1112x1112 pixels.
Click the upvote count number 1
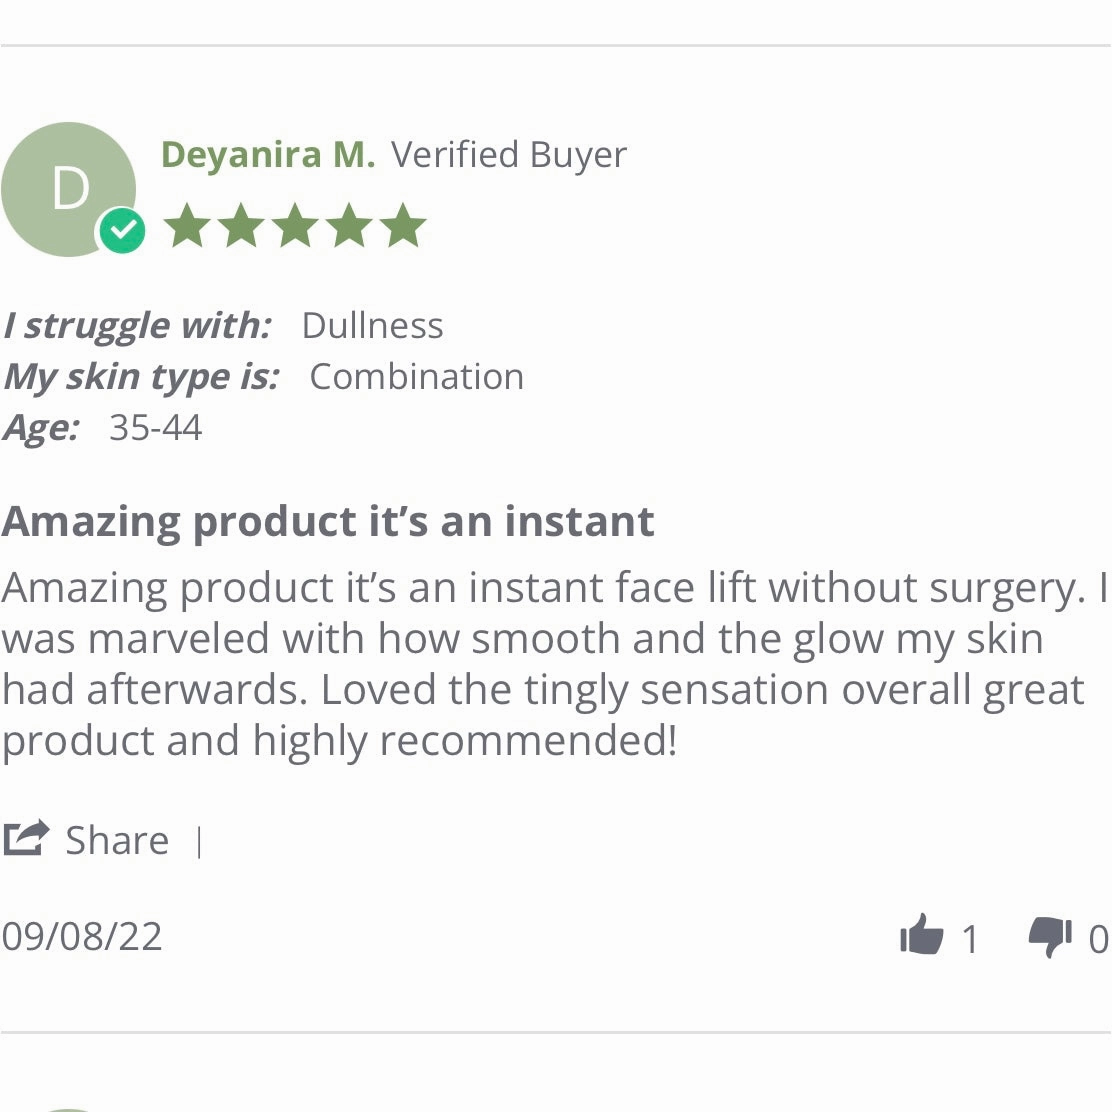(970, 939)
